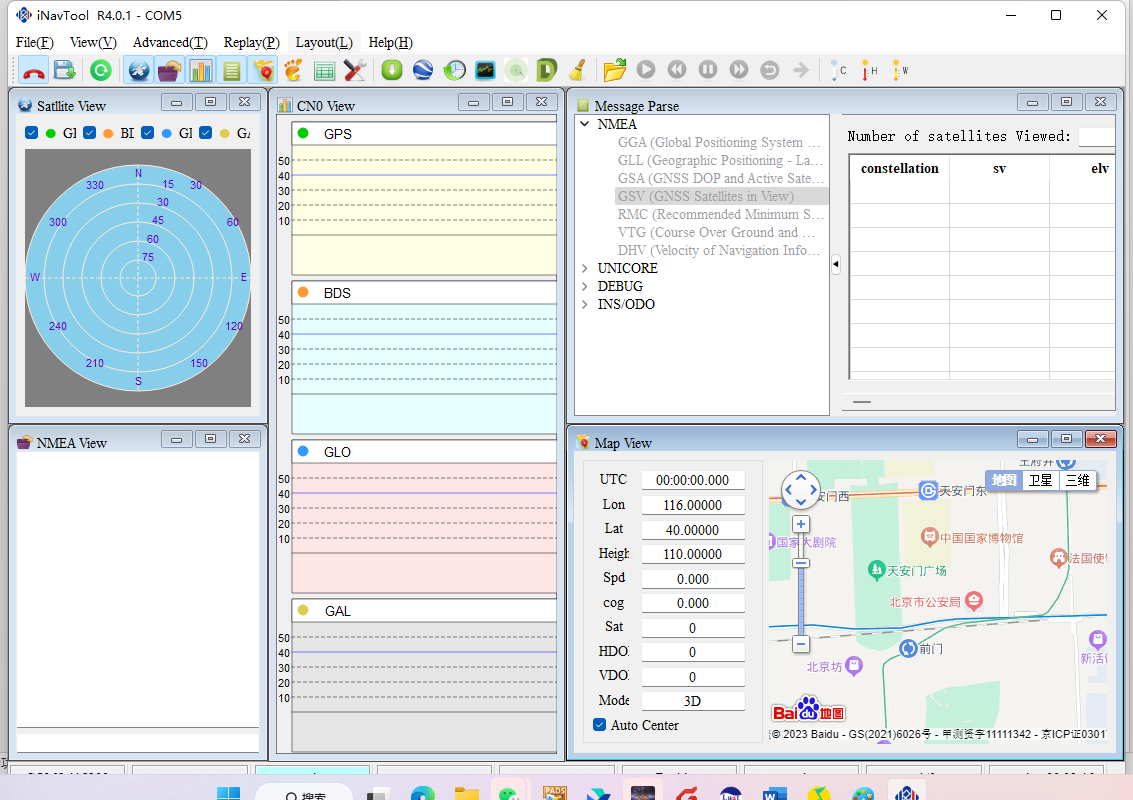
Task: Click the broom clear icon in toolbar
Action: coord(577,70)
